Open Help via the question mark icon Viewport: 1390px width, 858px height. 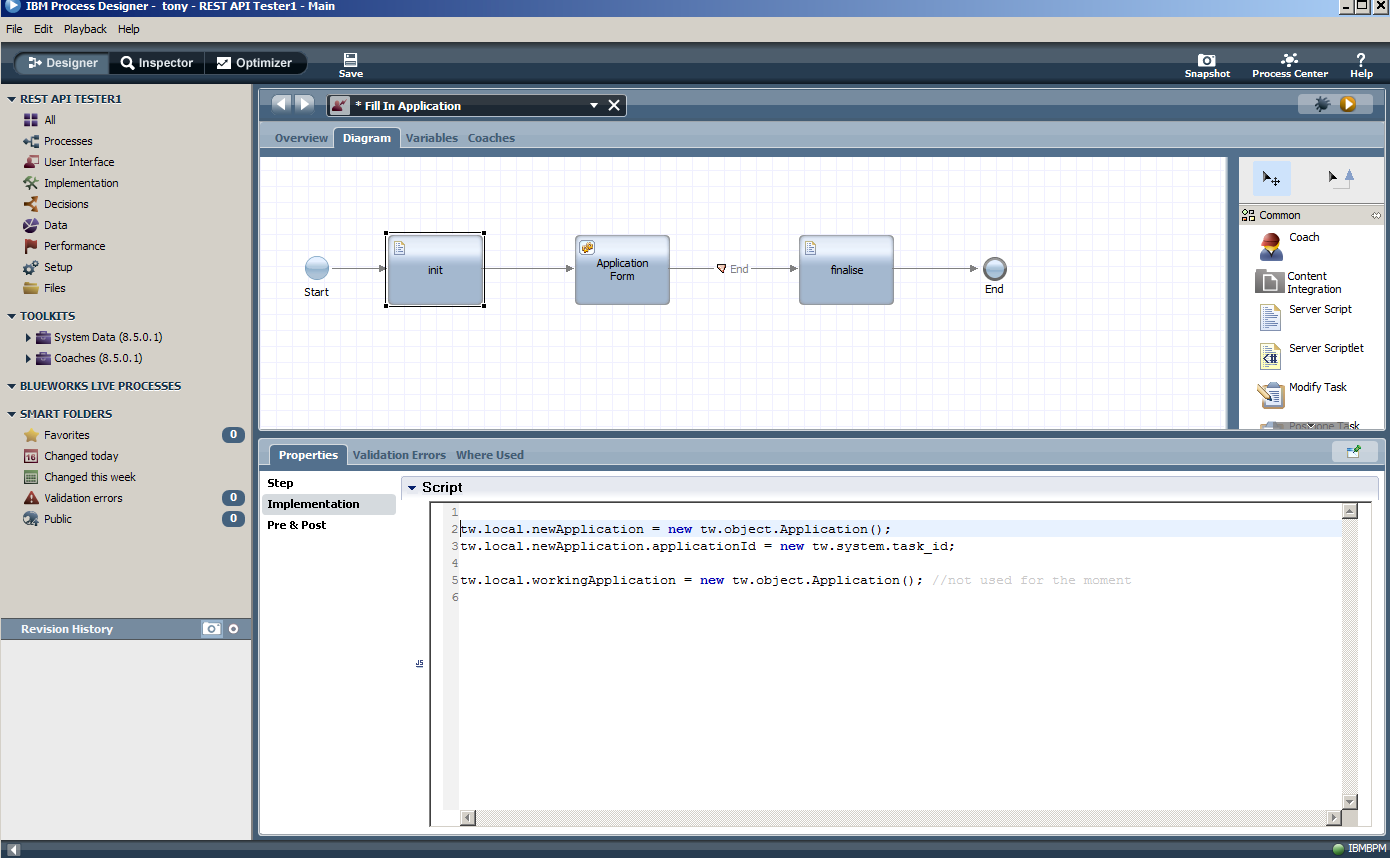point(1361,66)
